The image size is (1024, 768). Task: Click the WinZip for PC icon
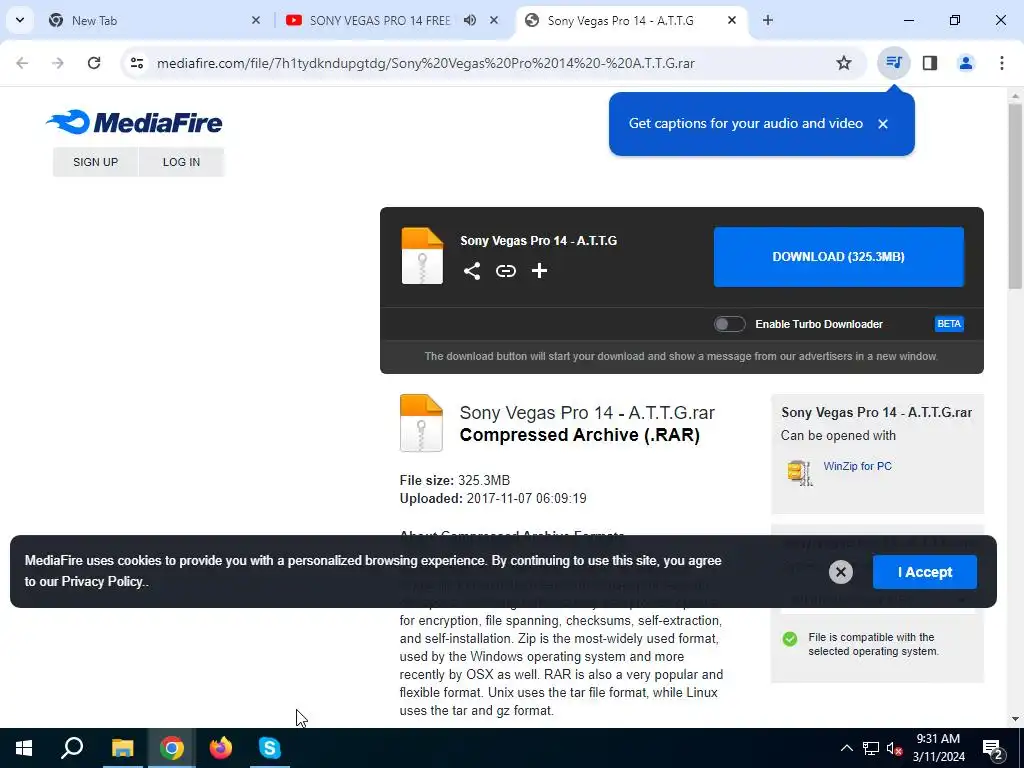coord(800,472)
